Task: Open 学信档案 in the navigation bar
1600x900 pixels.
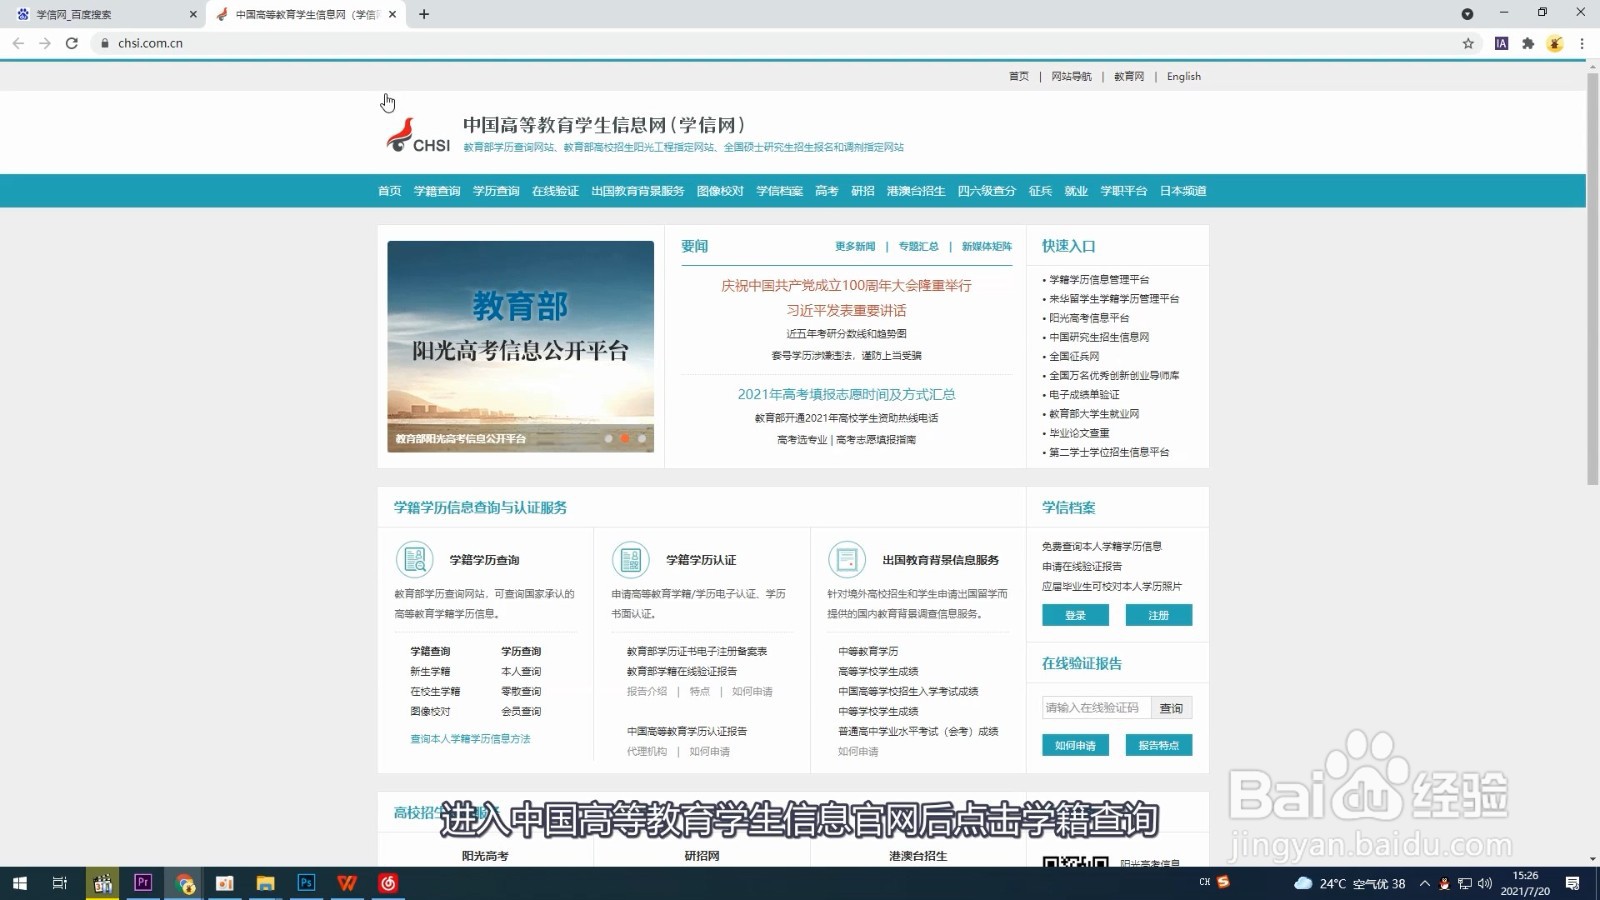Action: click(780, 191)
